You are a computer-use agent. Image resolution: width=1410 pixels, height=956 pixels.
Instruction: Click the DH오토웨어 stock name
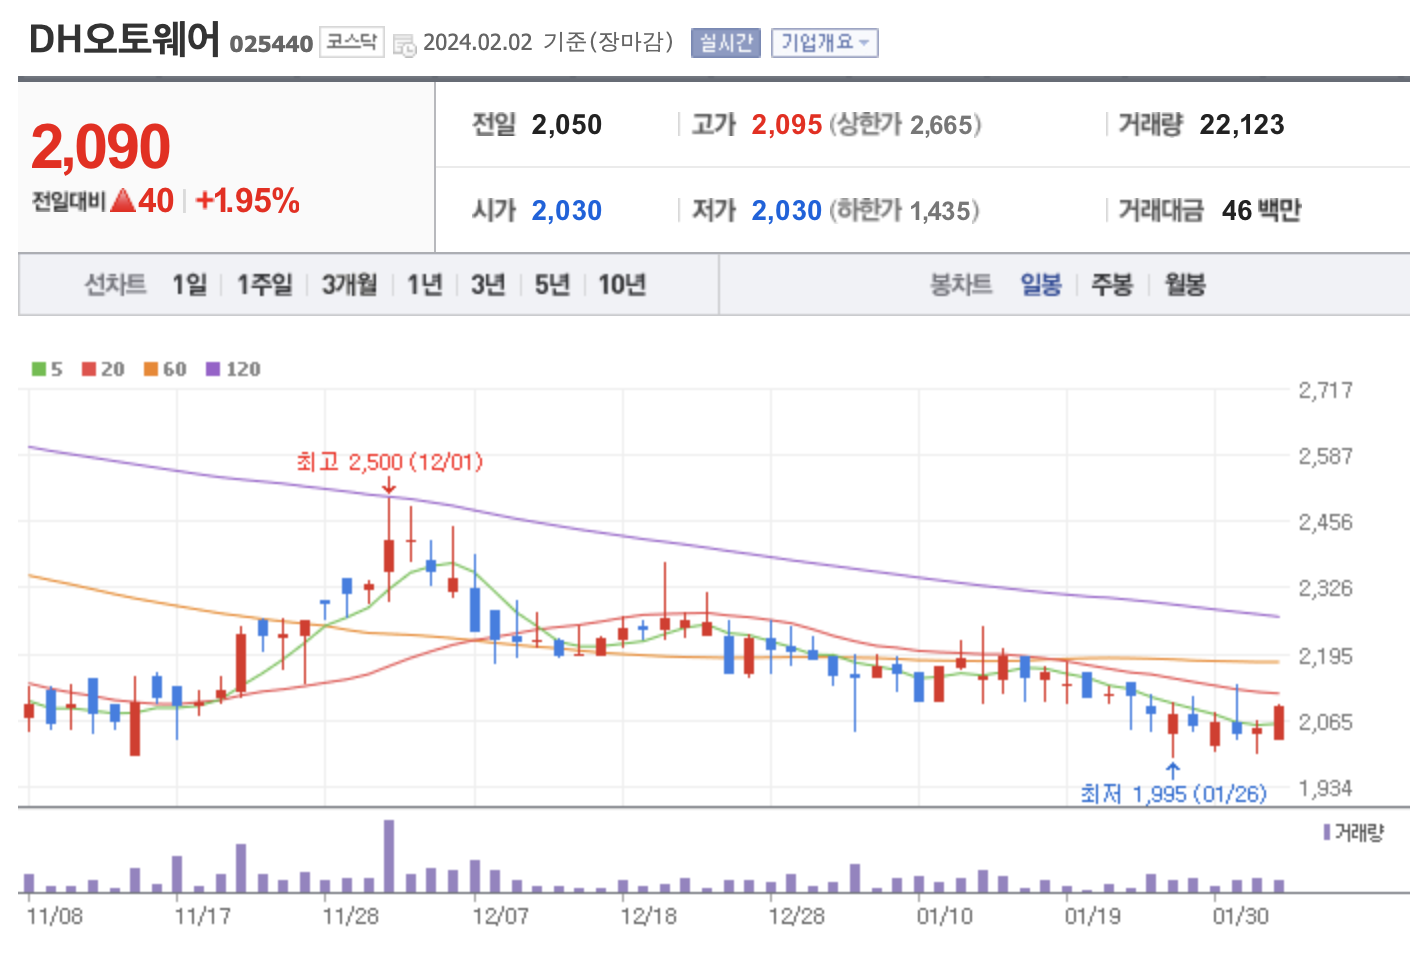point(125,40)
